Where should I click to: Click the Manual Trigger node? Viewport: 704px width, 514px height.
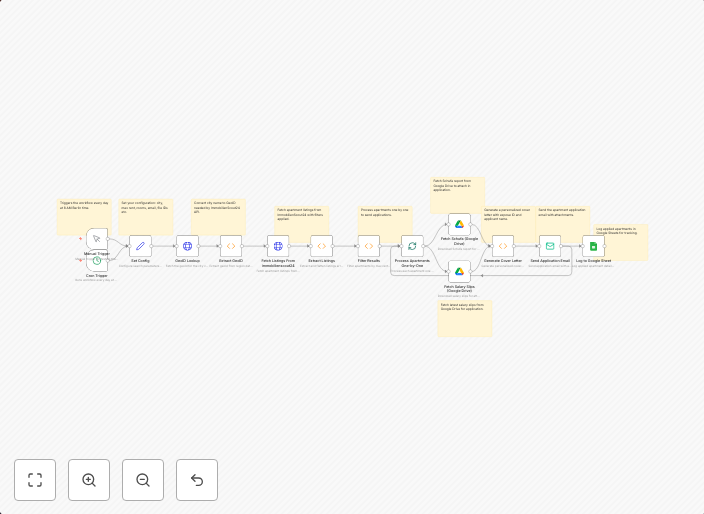pyautogui.click(x=96, y=239)
